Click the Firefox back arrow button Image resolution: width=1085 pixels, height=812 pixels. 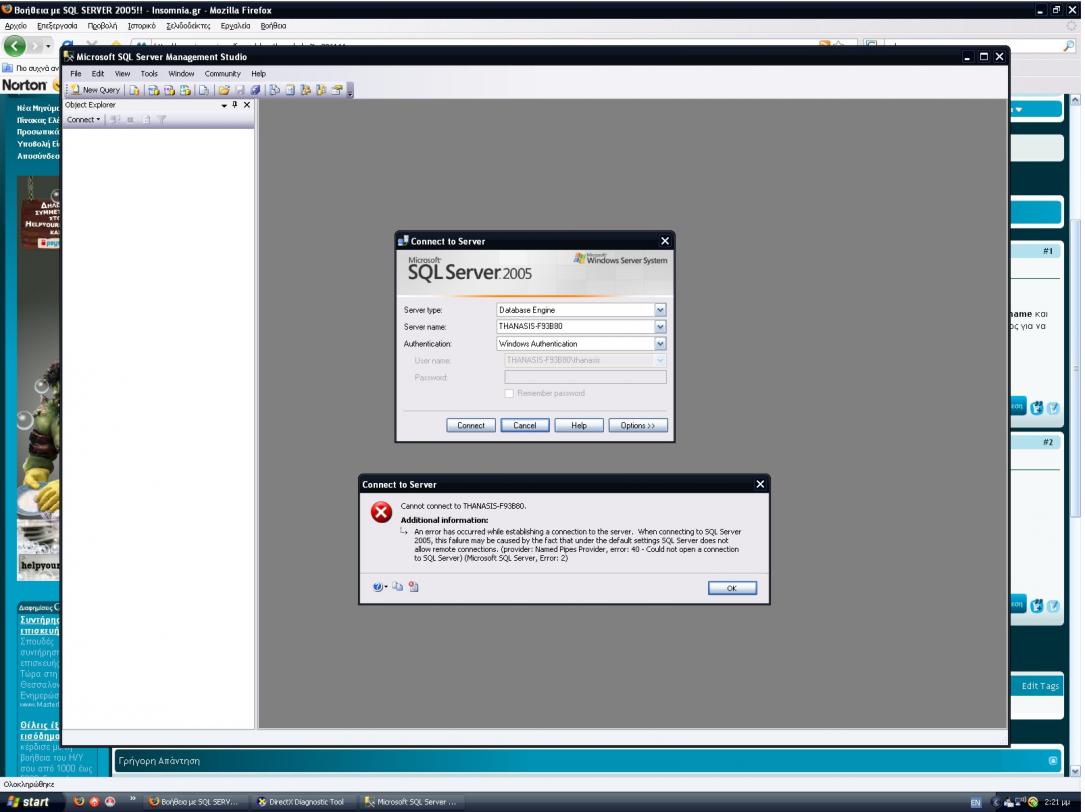point(15,46)
